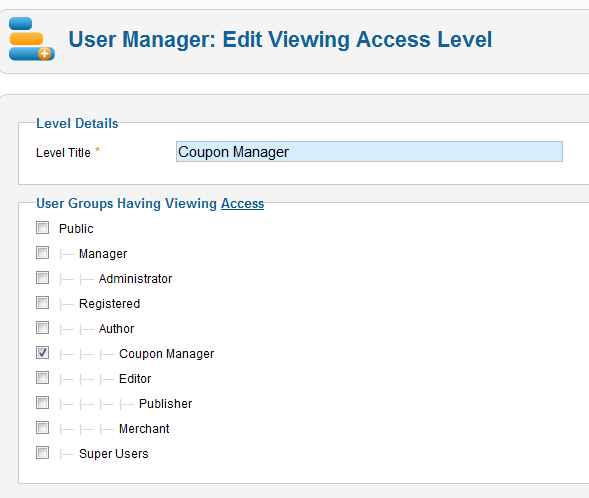Click the Edit Viewing Access Level heading
This screenshot has height=498, width=589.
tap(357, 39)
